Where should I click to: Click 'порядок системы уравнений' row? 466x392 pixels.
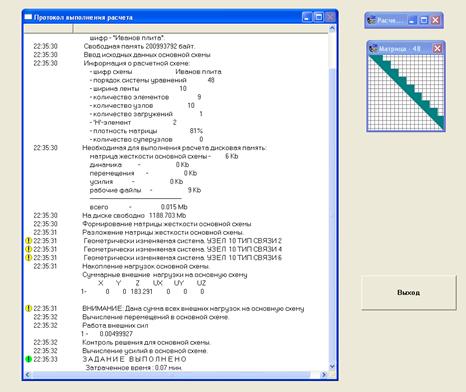tap(152, 80)
